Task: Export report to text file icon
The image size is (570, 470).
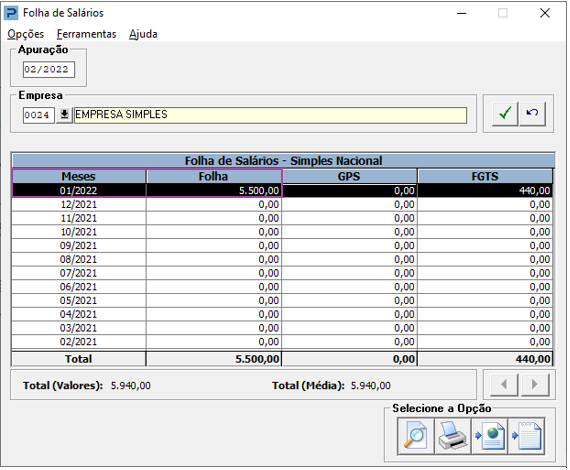Action: click(526, 436)
